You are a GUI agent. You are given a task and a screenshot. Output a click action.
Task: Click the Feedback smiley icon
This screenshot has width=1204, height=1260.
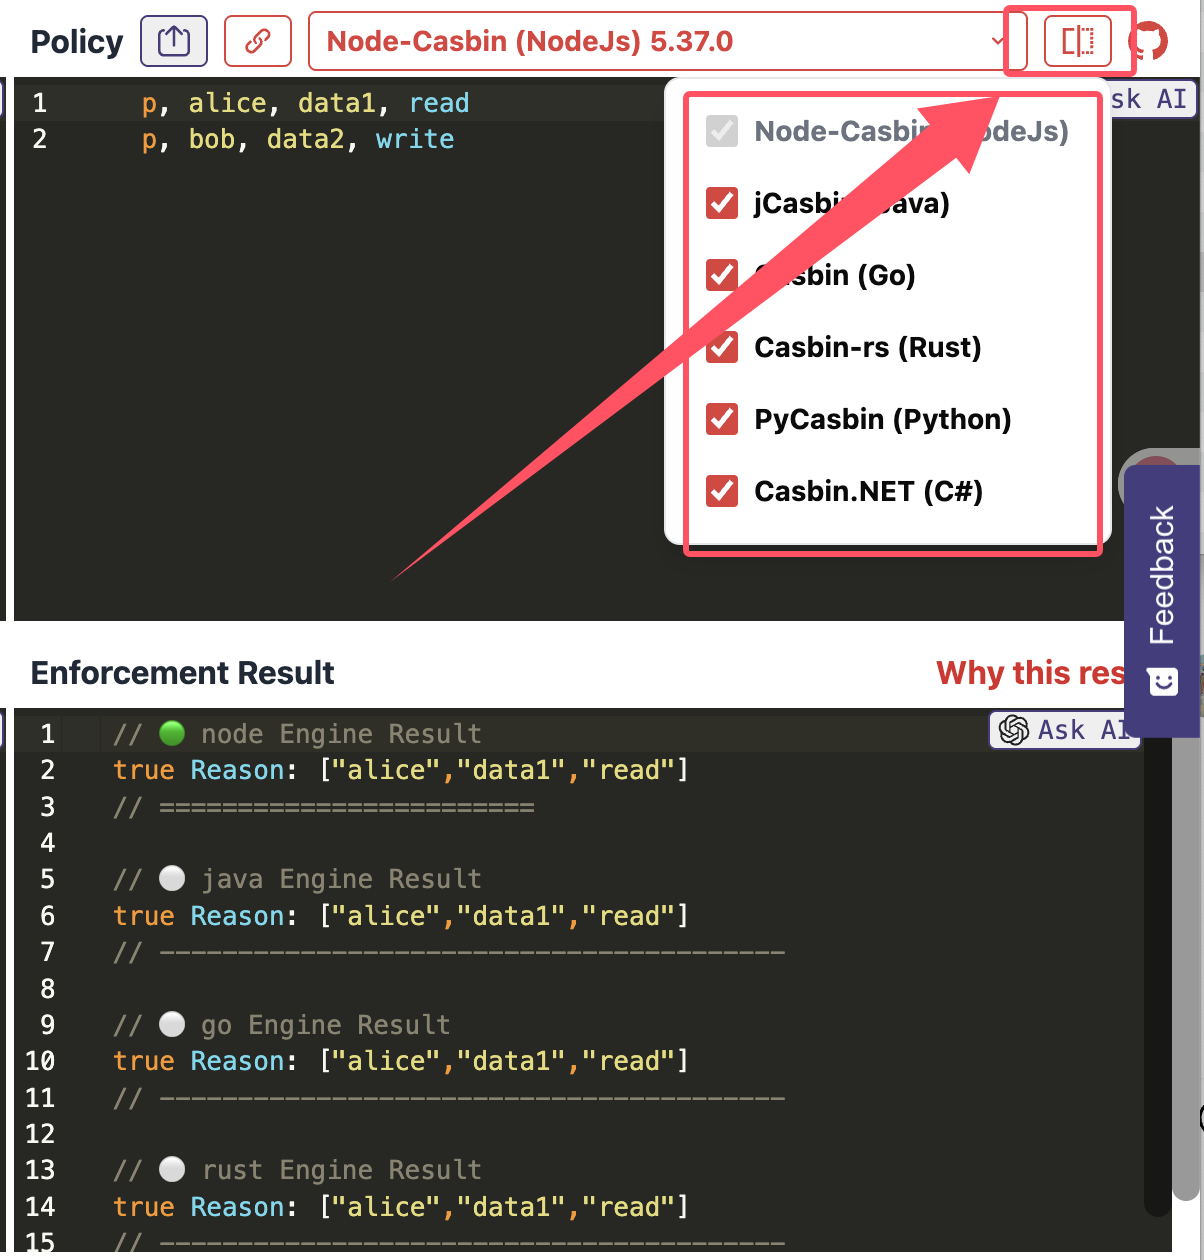tap(1162, 682)
